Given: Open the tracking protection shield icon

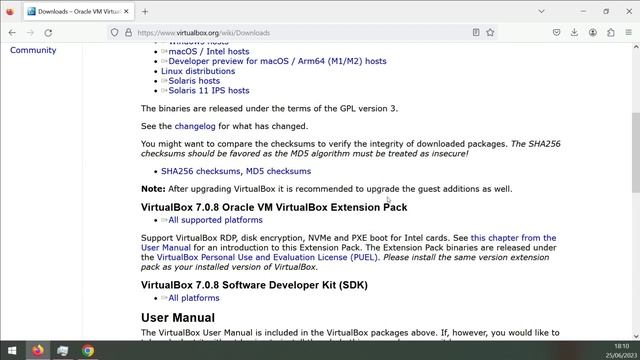Looking at the screenshot, I should pos(114,33).
